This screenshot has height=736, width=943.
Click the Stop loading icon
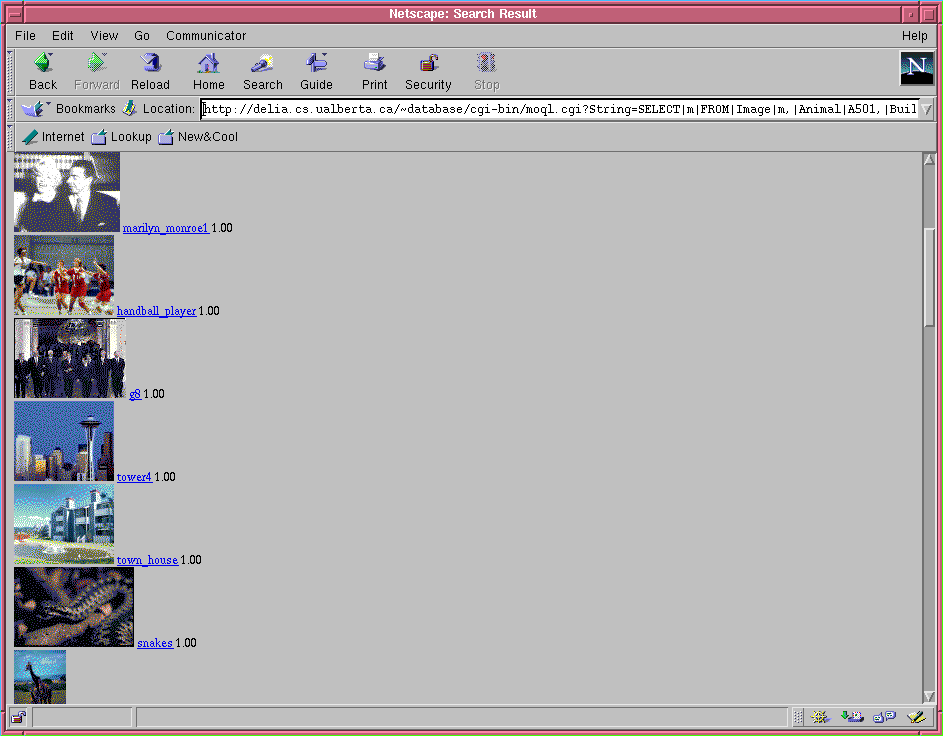[x=486, y=63]
